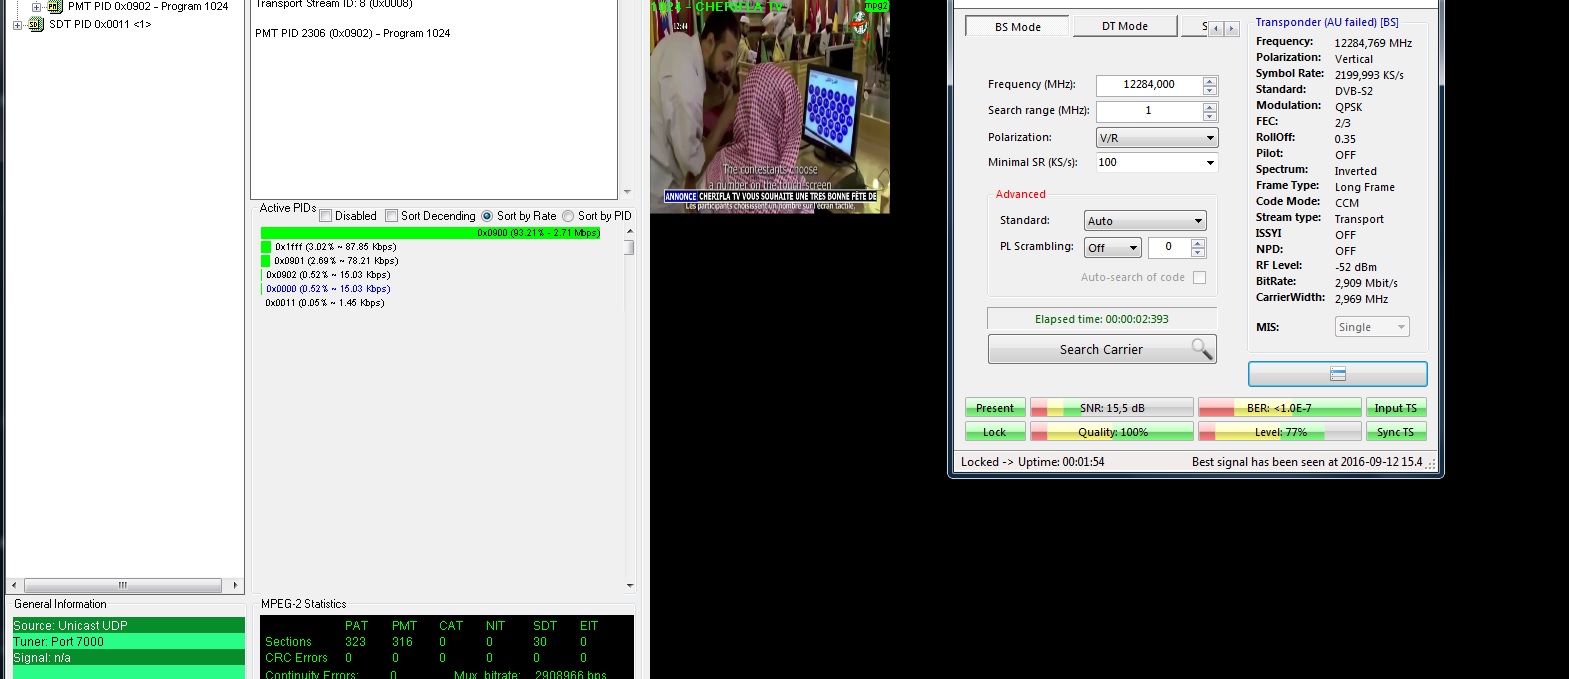
Task: Switch to the BS Mode tab
Action: pyautogui.click(x=1017, y=27)
